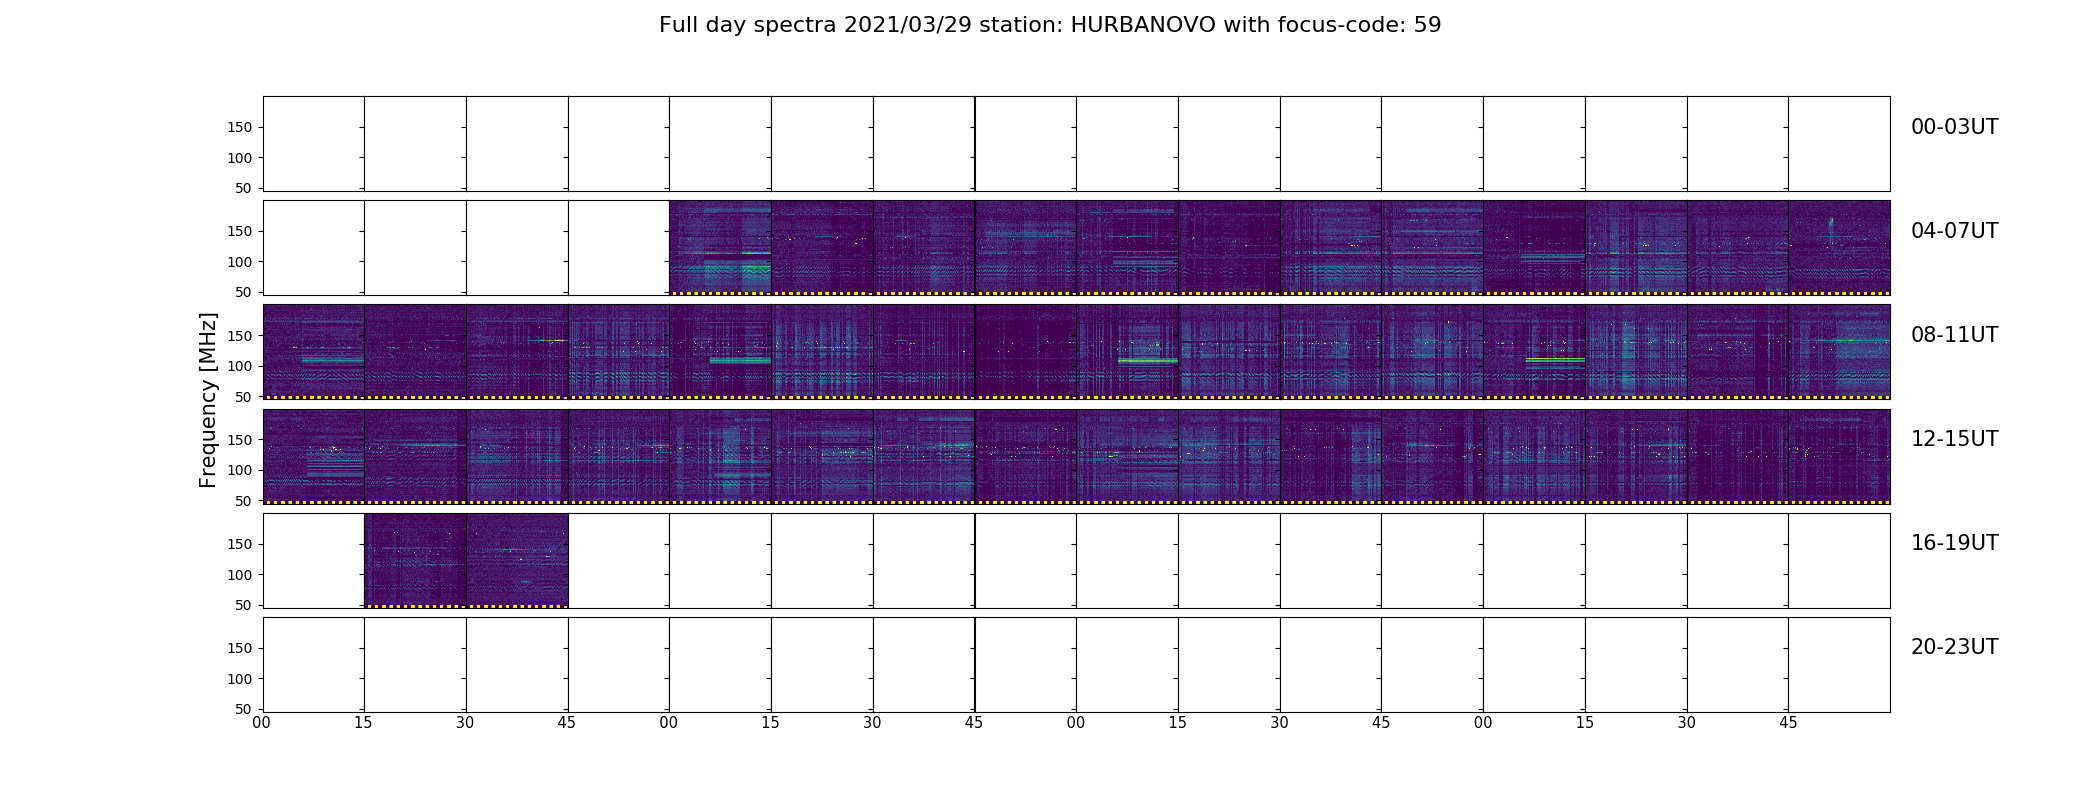The width and height of the screenshot is (2100, 800).
Task: Open the 08:00 spectrogram panel with green band
Action: [313, 352]
